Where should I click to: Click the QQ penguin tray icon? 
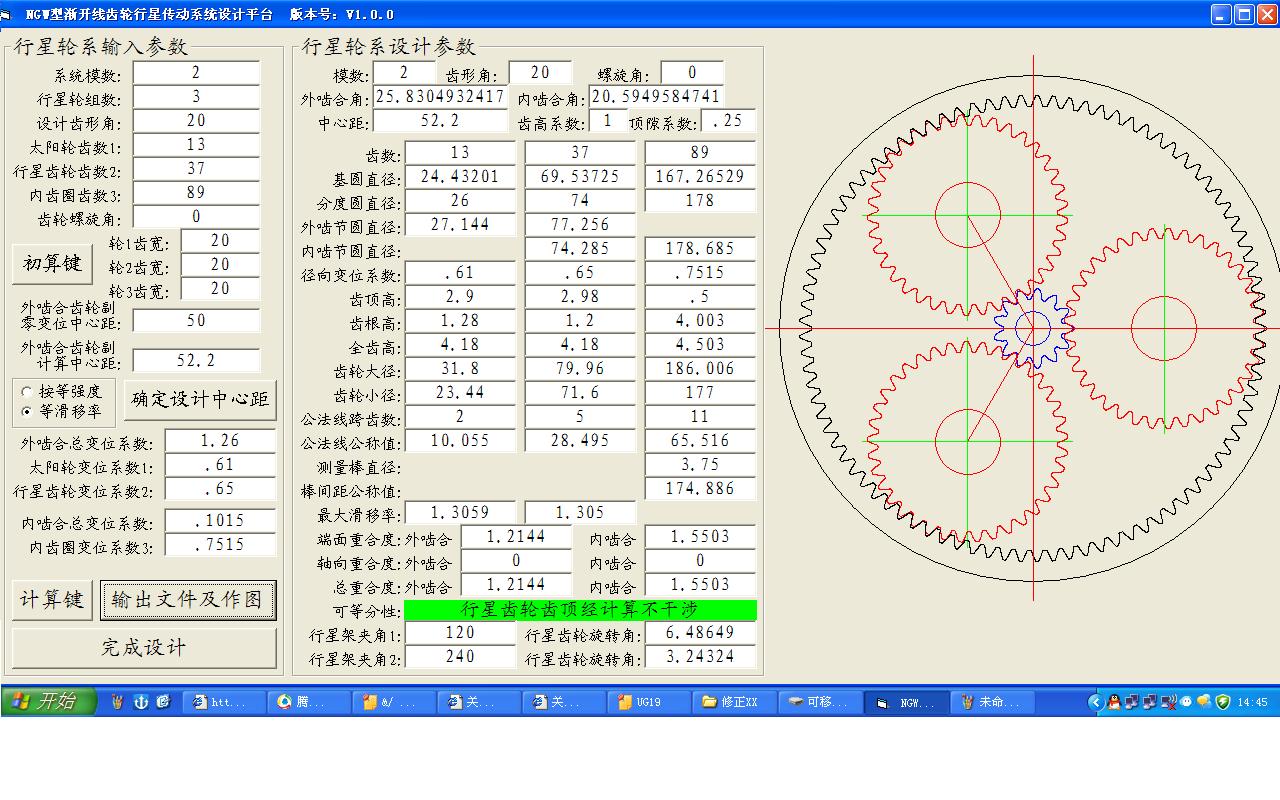[x=1114, y=702]
